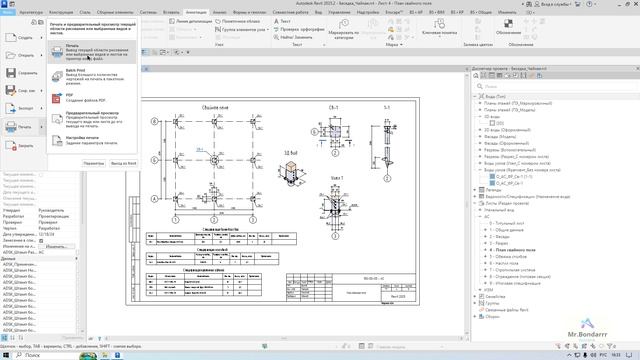Click the open documents icon in file menu
640x360 pixels.
pos(41,22)
